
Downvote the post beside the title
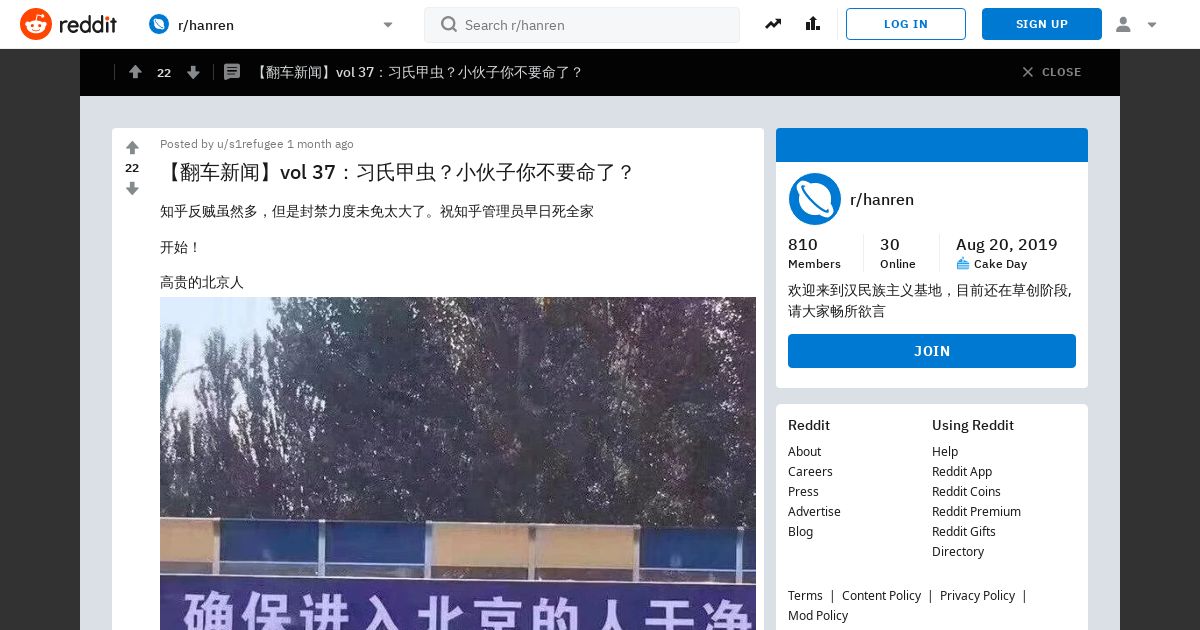click(x=132, y=188)
